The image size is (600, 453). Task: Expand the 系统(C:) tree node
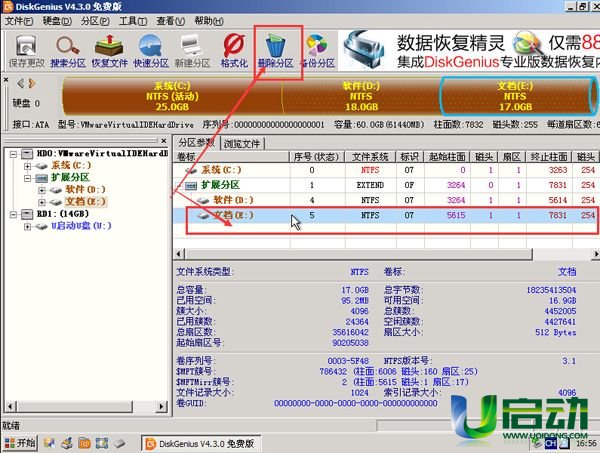[27, 166]
